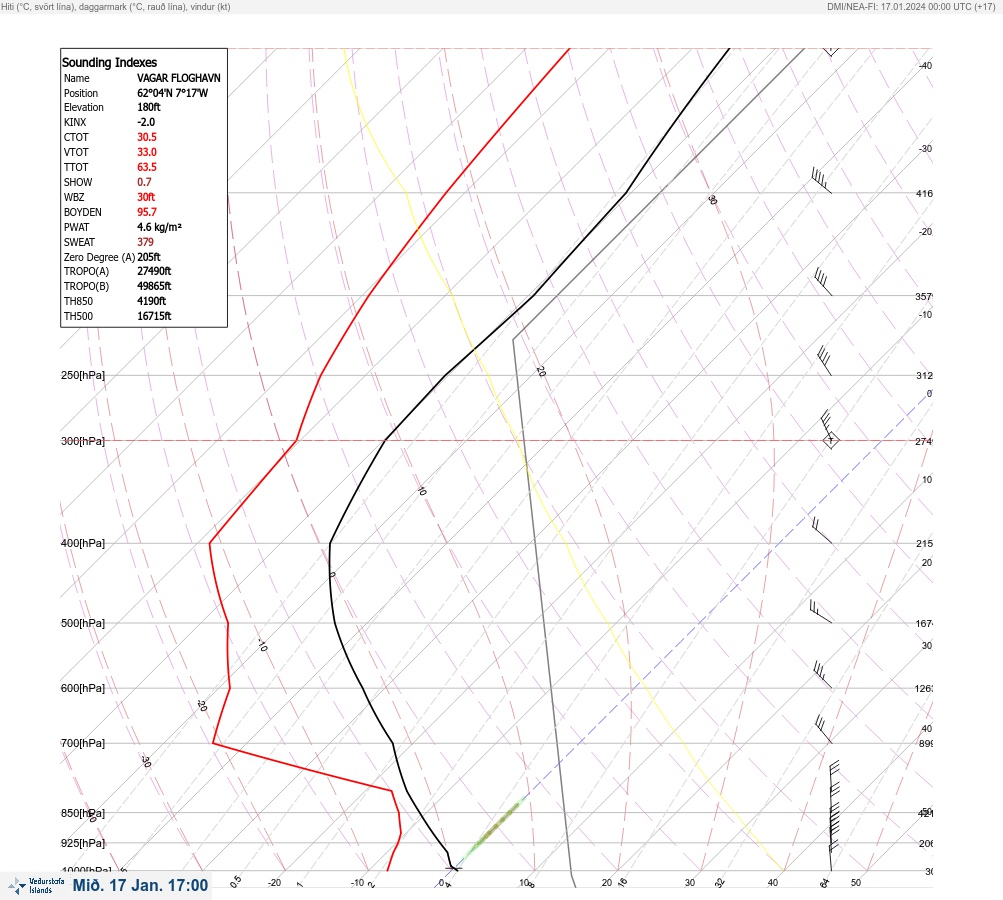This screenshot has width=1003, height=900.
Task: Click the wind barb at 600 hPa level
Action: [x=822, y=675]
